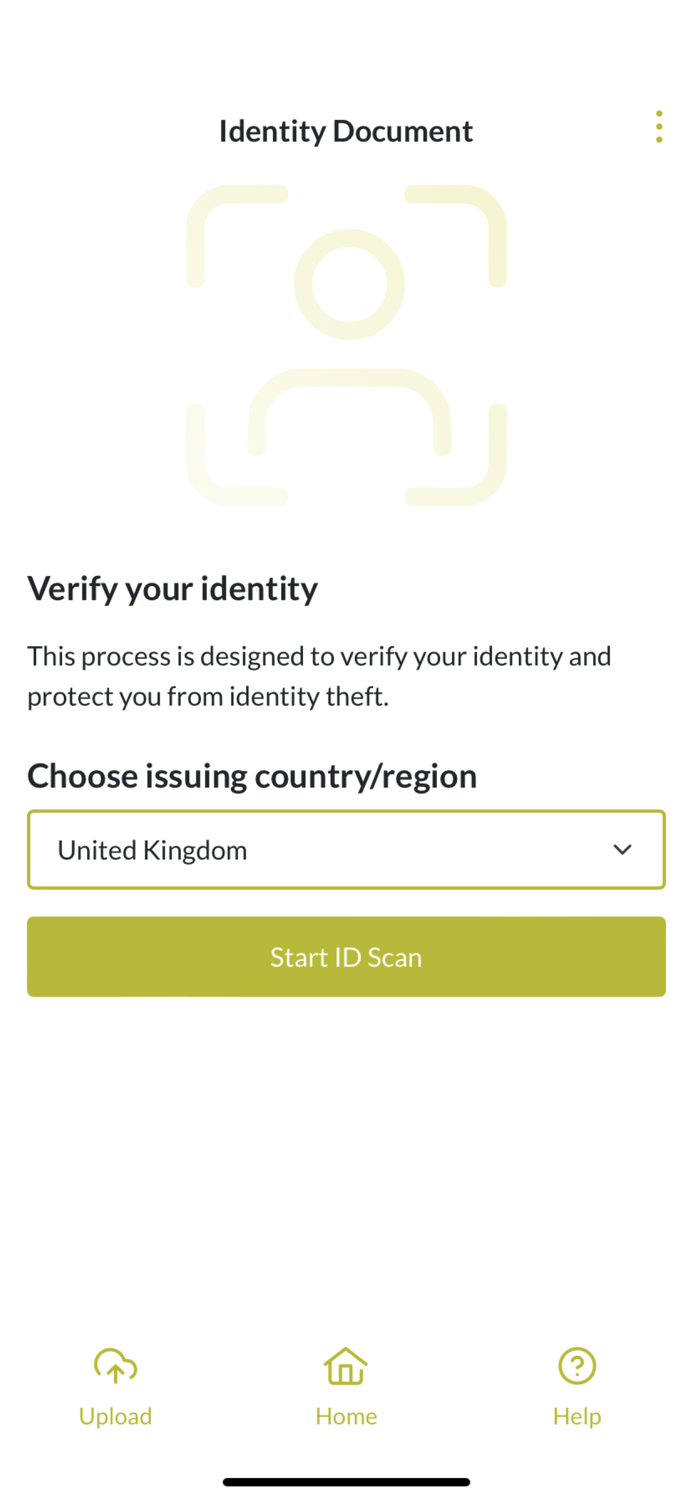The height and width of the screenshot is (1500, 693).
Task: Switch to the Help tab label
Action: tap(577, 1416)
